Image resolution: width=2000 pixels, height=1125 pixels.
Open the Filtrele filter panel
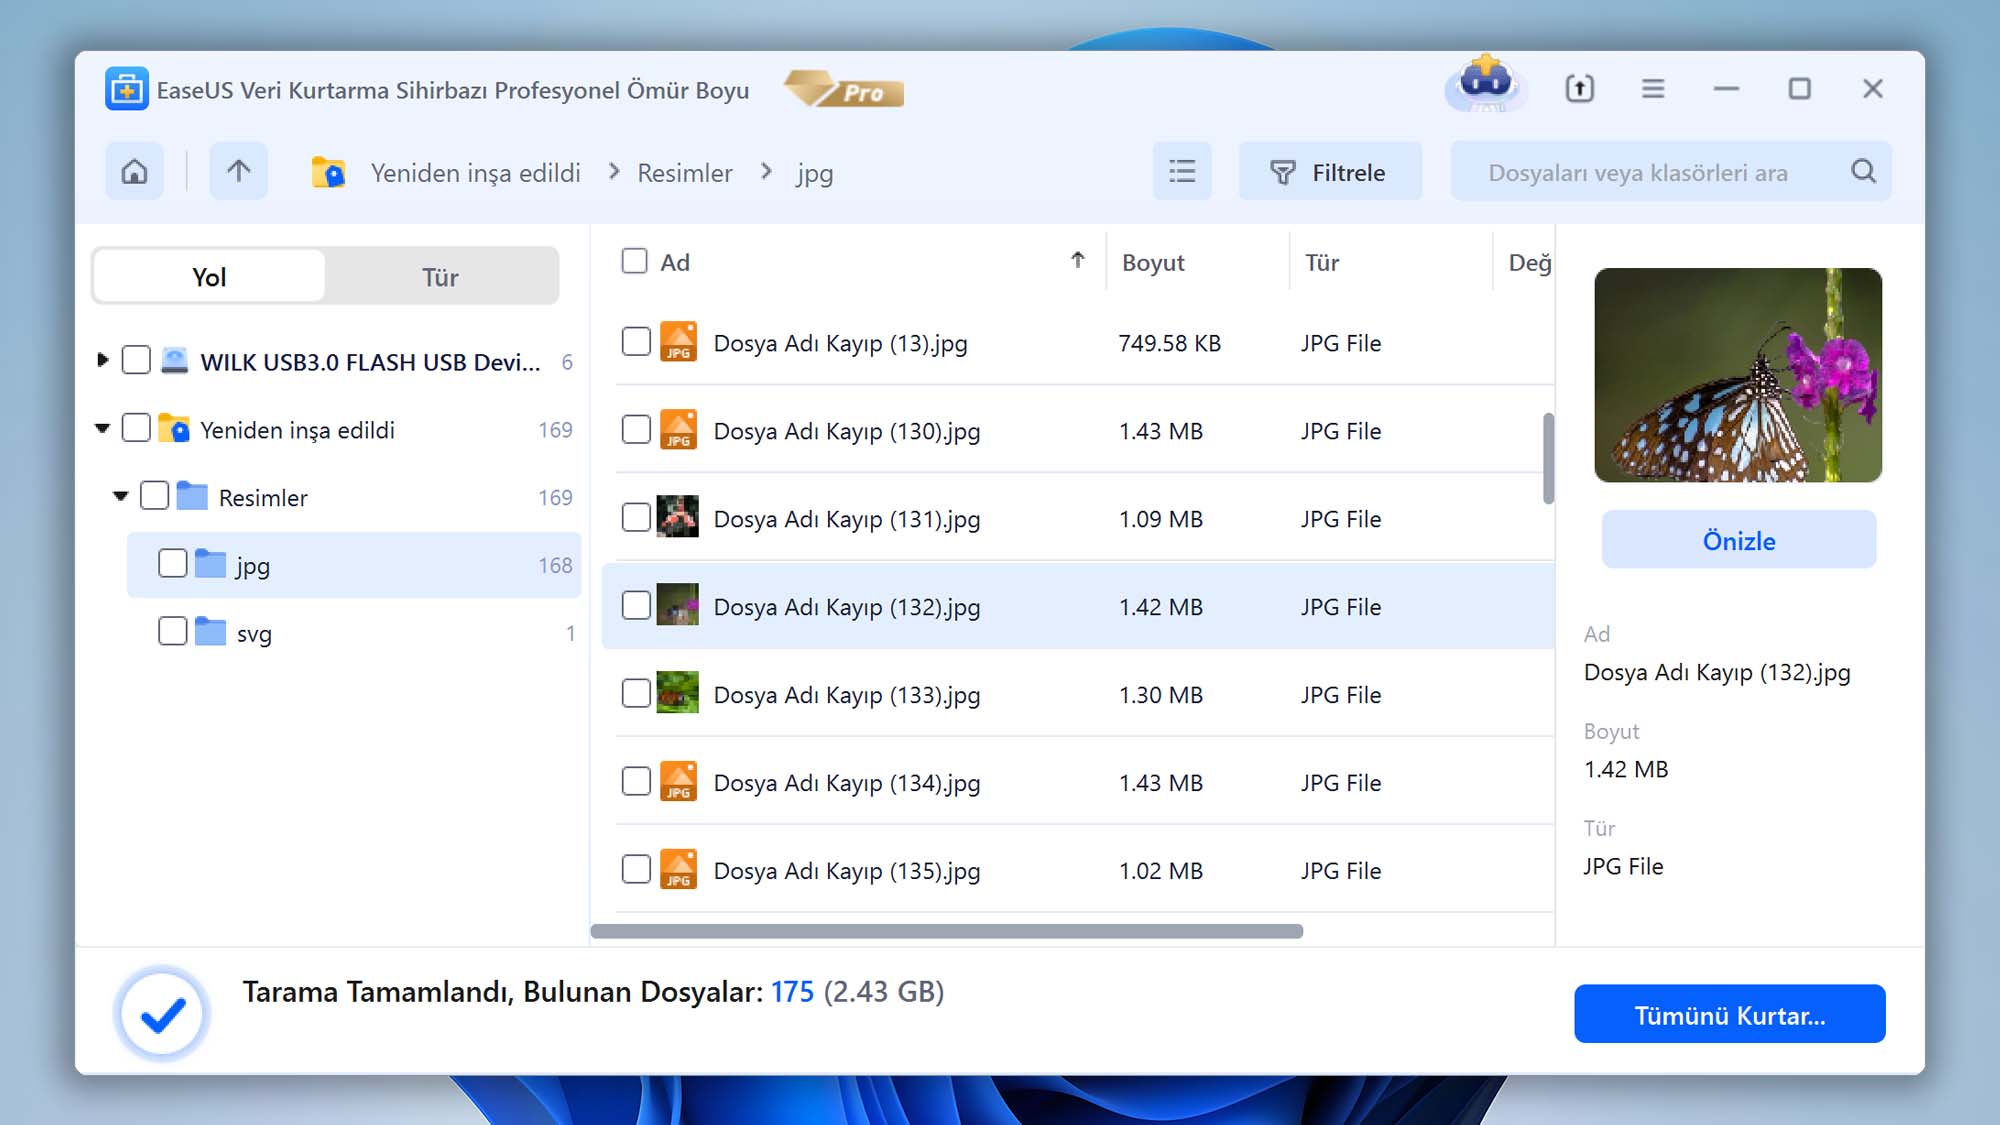1330,171
